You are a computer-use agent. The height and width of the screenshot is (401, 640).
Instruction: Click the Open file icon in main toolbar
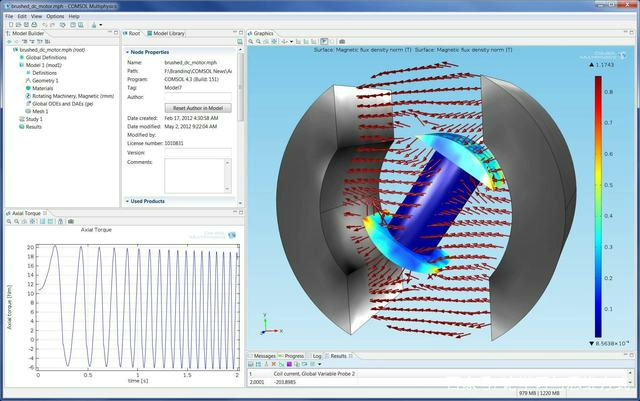click(x=18, y=25)
